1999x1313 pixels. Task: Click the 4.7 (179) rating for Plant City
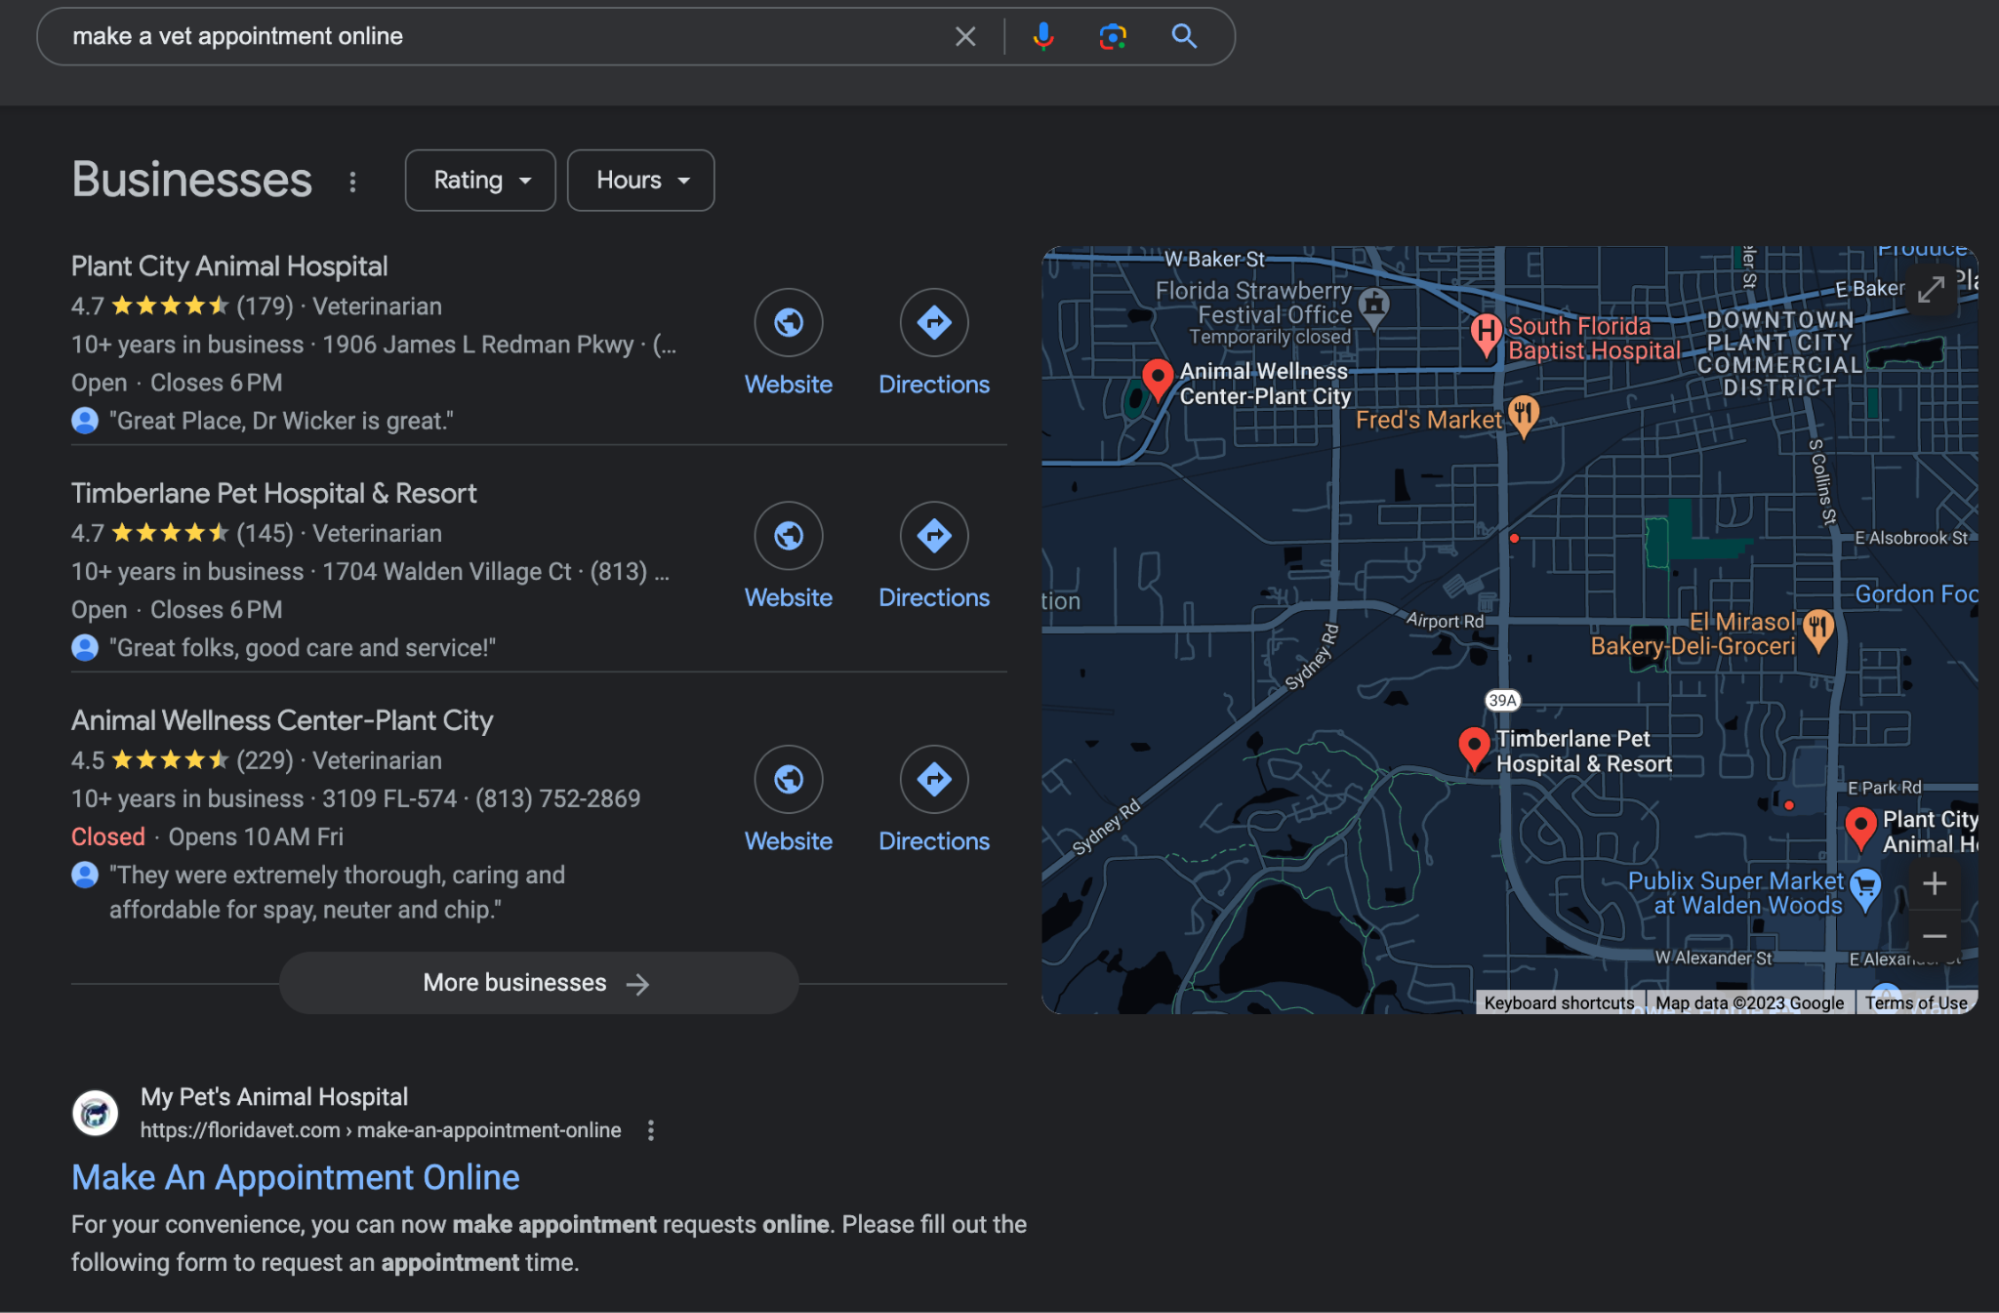(183, 306)
